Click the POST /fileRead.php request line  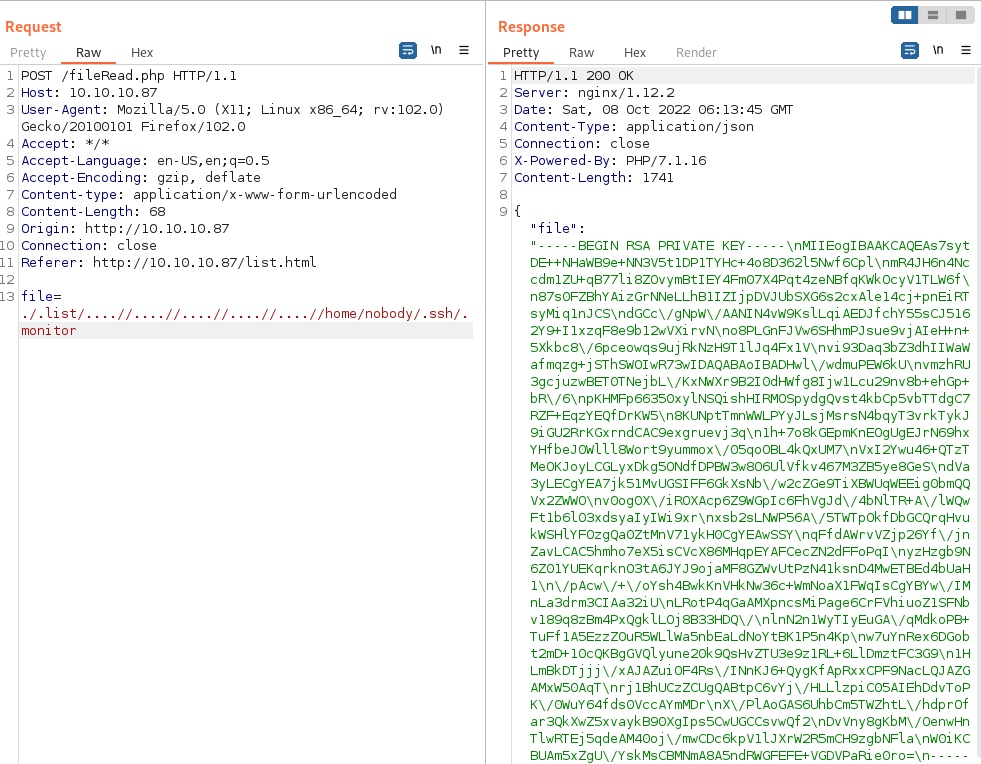click(129, 76)
